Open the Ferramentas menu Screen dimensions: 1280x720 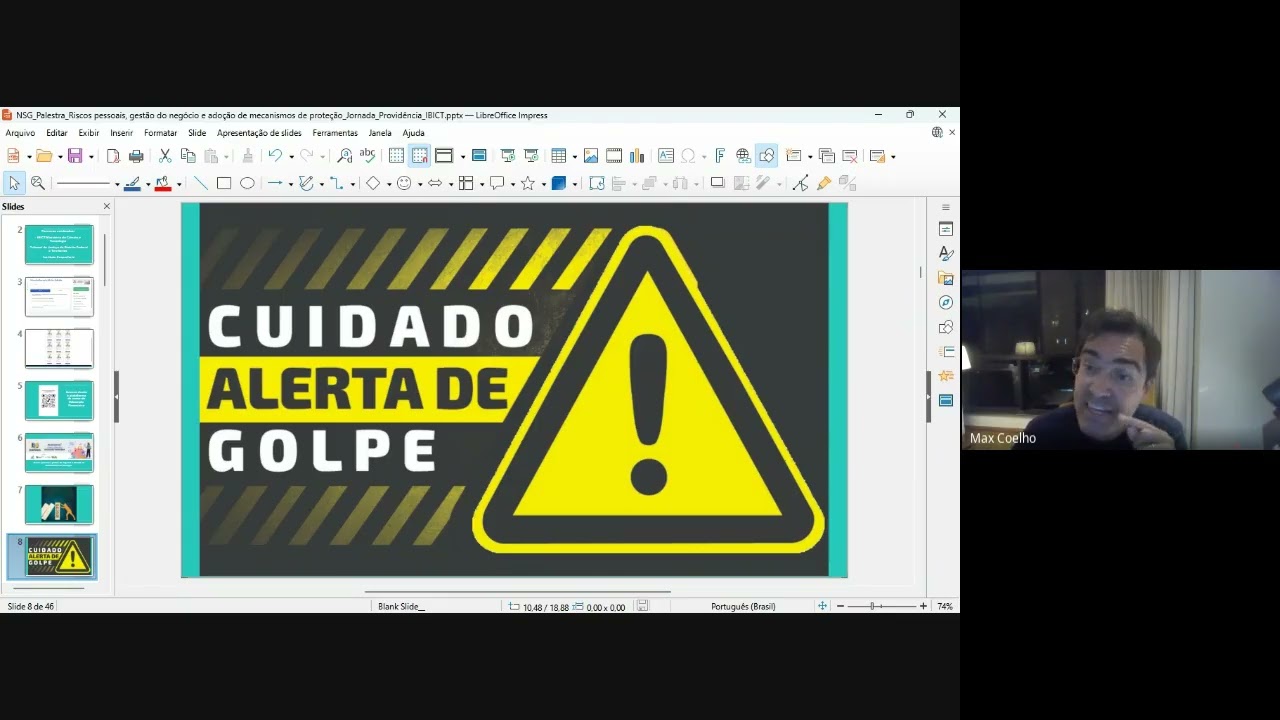(x=335, y=133)
